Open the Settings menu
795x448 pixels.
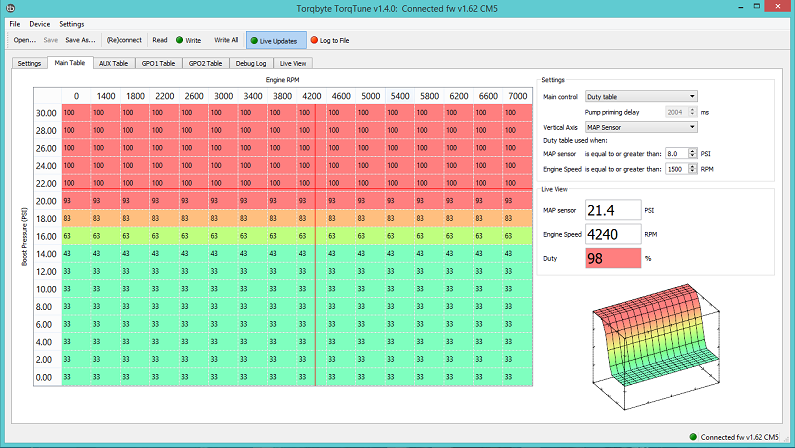click(x=71, y=24)
